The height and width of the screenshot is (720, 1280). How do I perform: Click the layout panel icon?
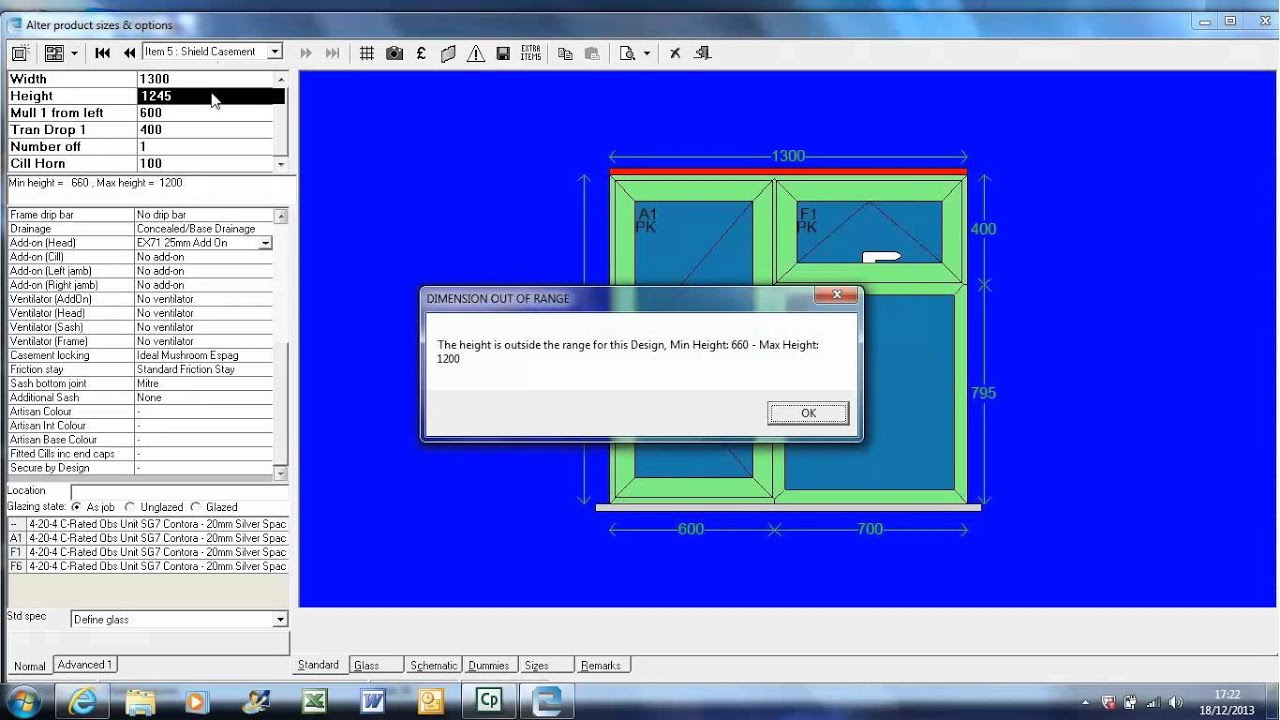pyautogui.click(x=54, y=53)
